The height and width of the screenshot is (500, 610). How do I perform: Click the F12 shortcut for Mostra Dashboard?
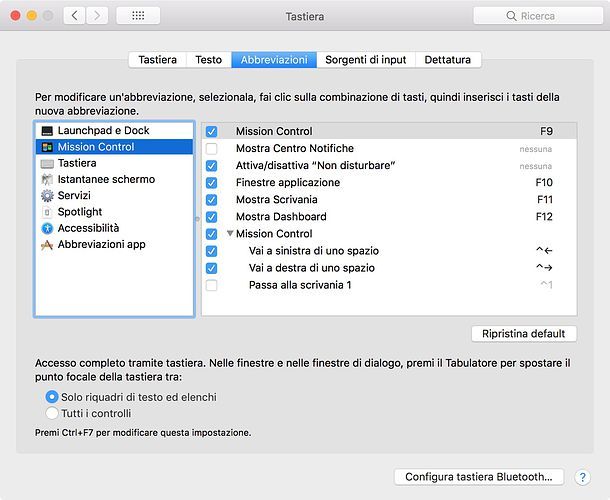[544, 217]
